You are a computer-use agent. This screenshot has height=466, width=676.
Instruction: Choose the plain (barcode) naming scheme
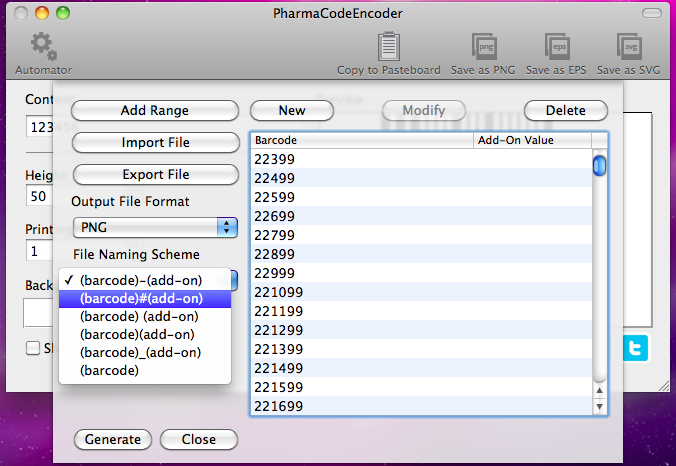145,370
